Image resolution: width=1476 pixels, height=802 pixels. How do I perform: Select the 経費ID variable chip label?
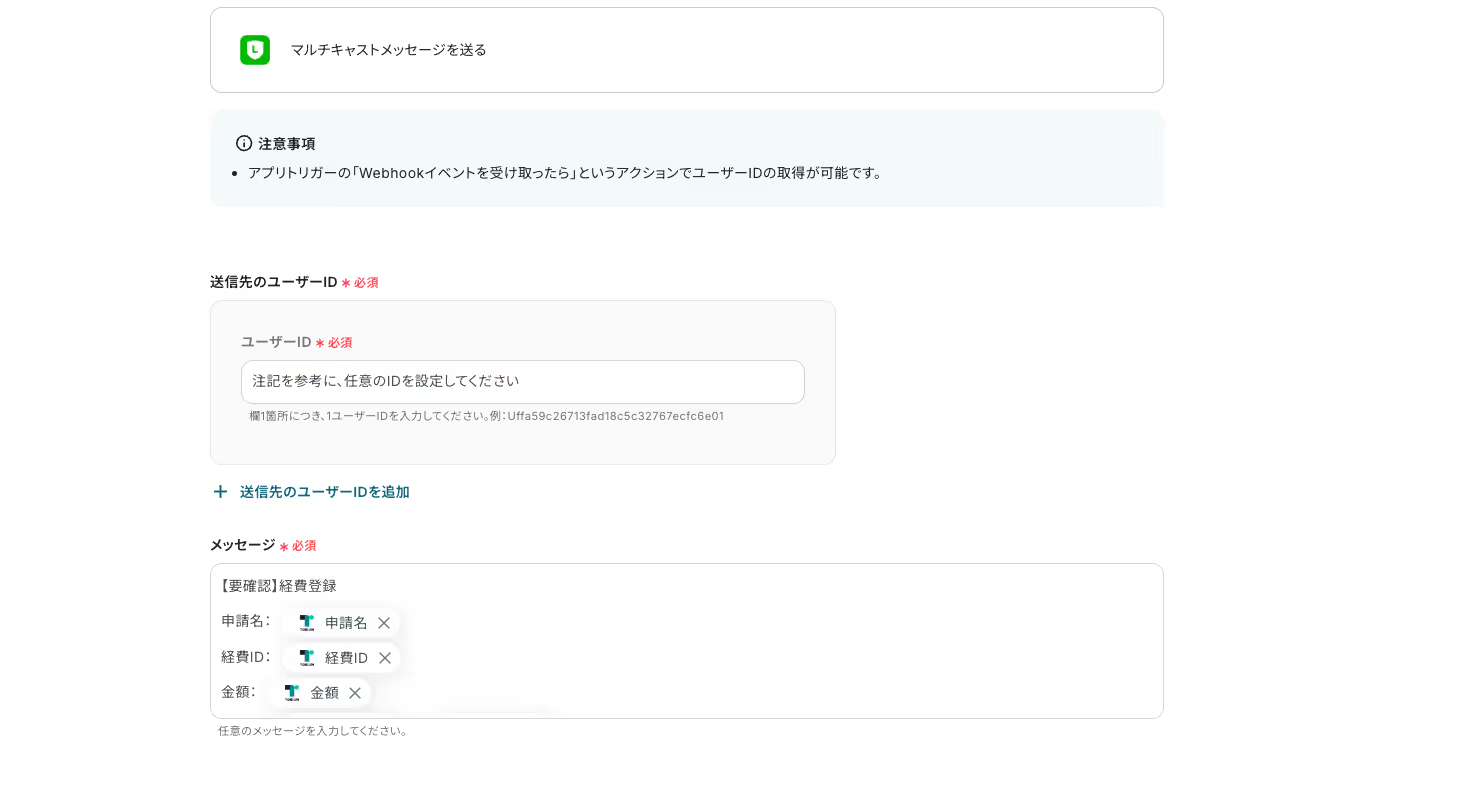(346, 658)
